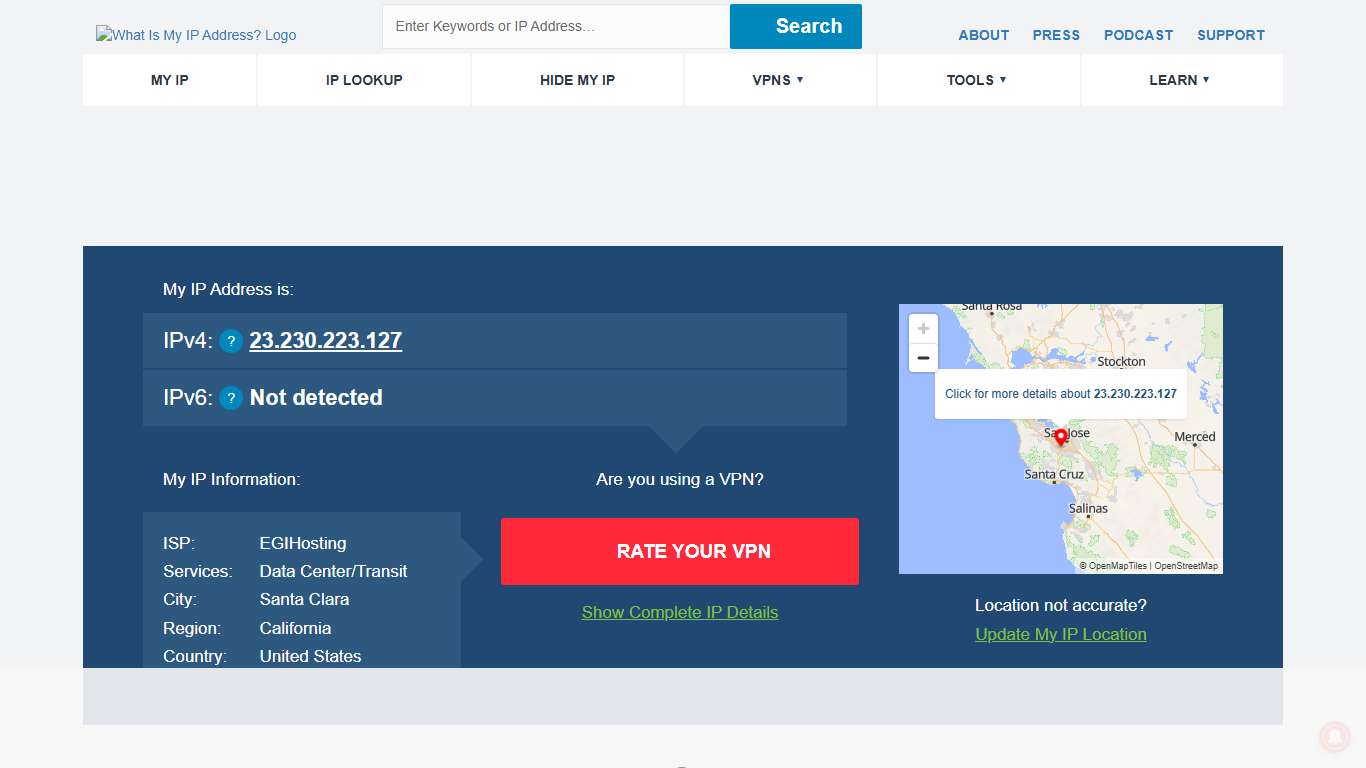Click the IPv4 help question mark icon

(231, 341)
